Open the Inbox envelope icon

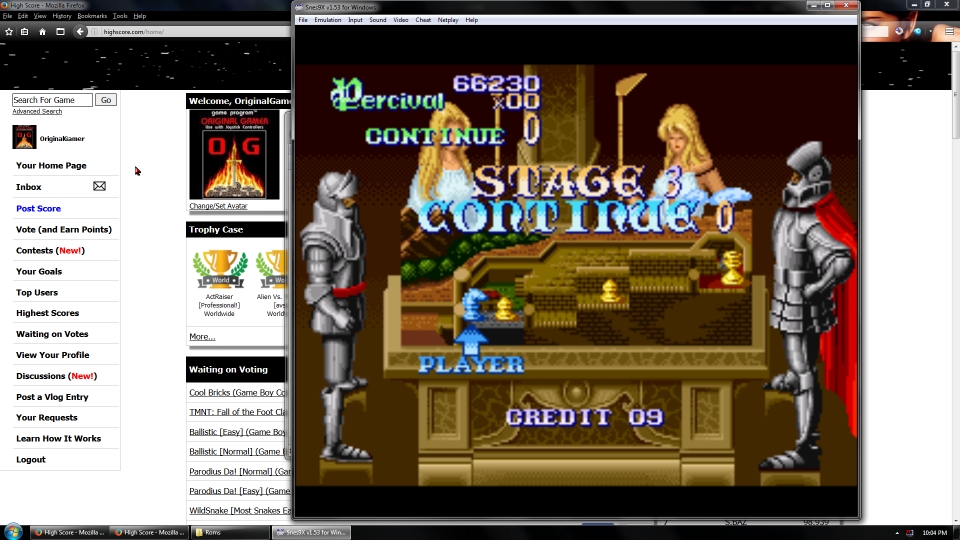point(99,186)
